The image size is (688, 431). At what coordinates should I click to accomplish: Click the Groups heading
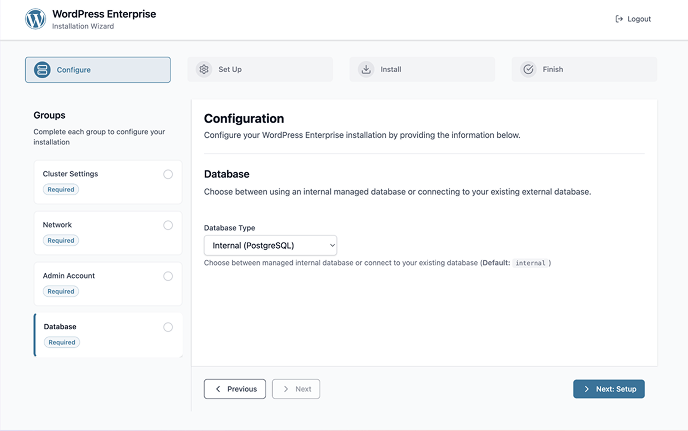click(50, 115)
